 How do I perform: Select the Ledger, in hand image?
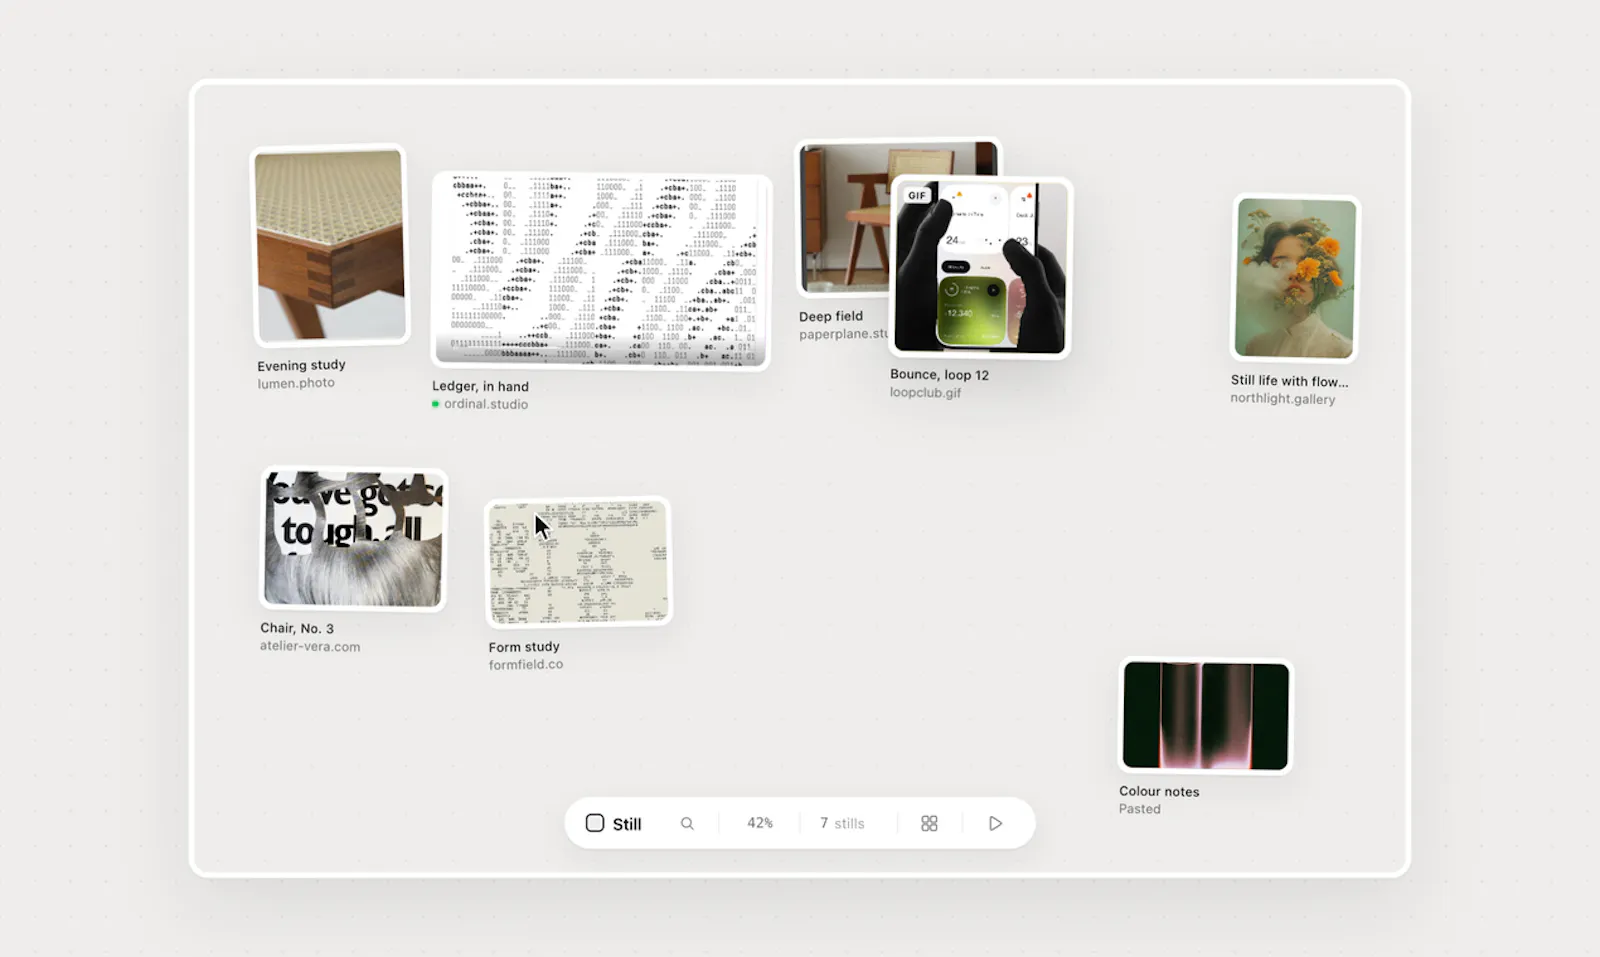pyautogui.click(x=601, y=271)
